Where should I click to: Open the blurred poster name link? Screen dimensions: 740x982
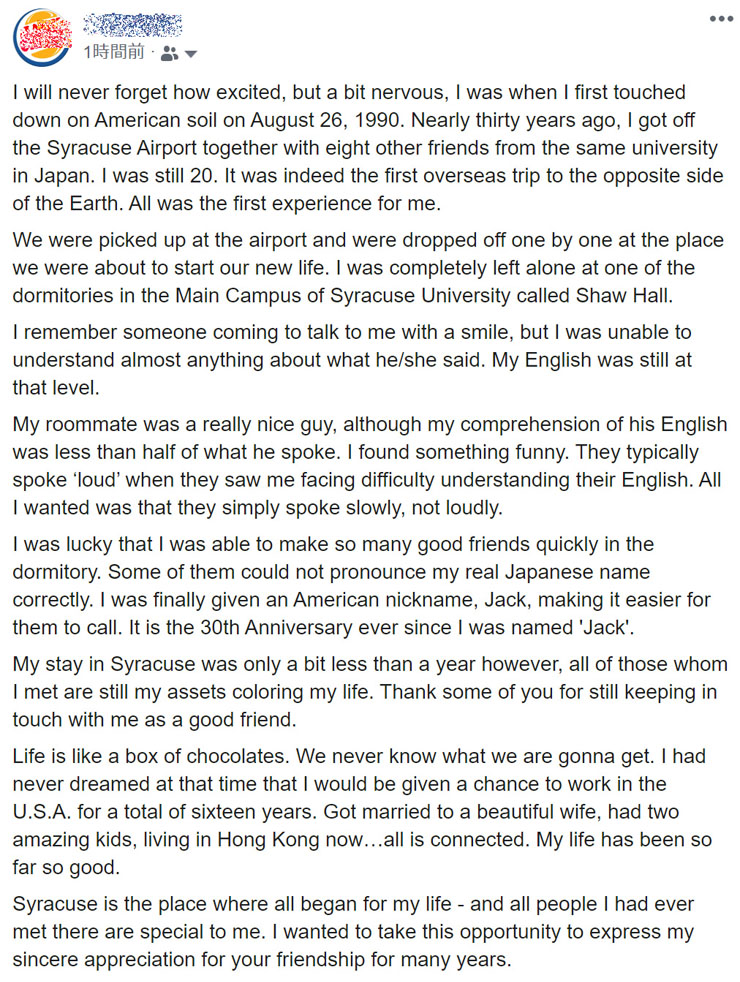coord(133,26)
